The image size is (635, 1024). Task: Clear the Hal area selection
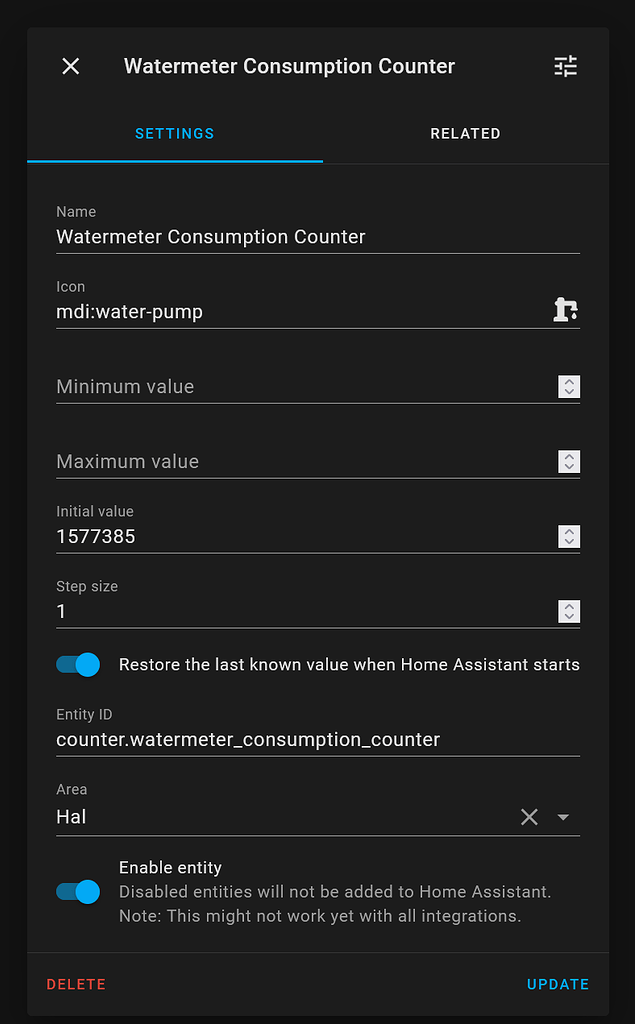pyautogui.click(x=529, y=817)
